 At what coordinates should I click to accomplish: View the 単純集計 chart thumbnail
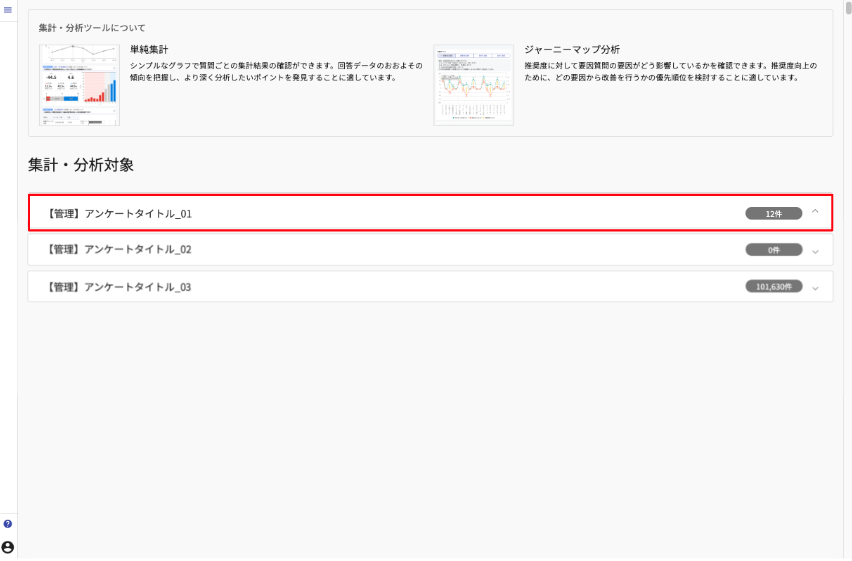click(x=79, y=85)
